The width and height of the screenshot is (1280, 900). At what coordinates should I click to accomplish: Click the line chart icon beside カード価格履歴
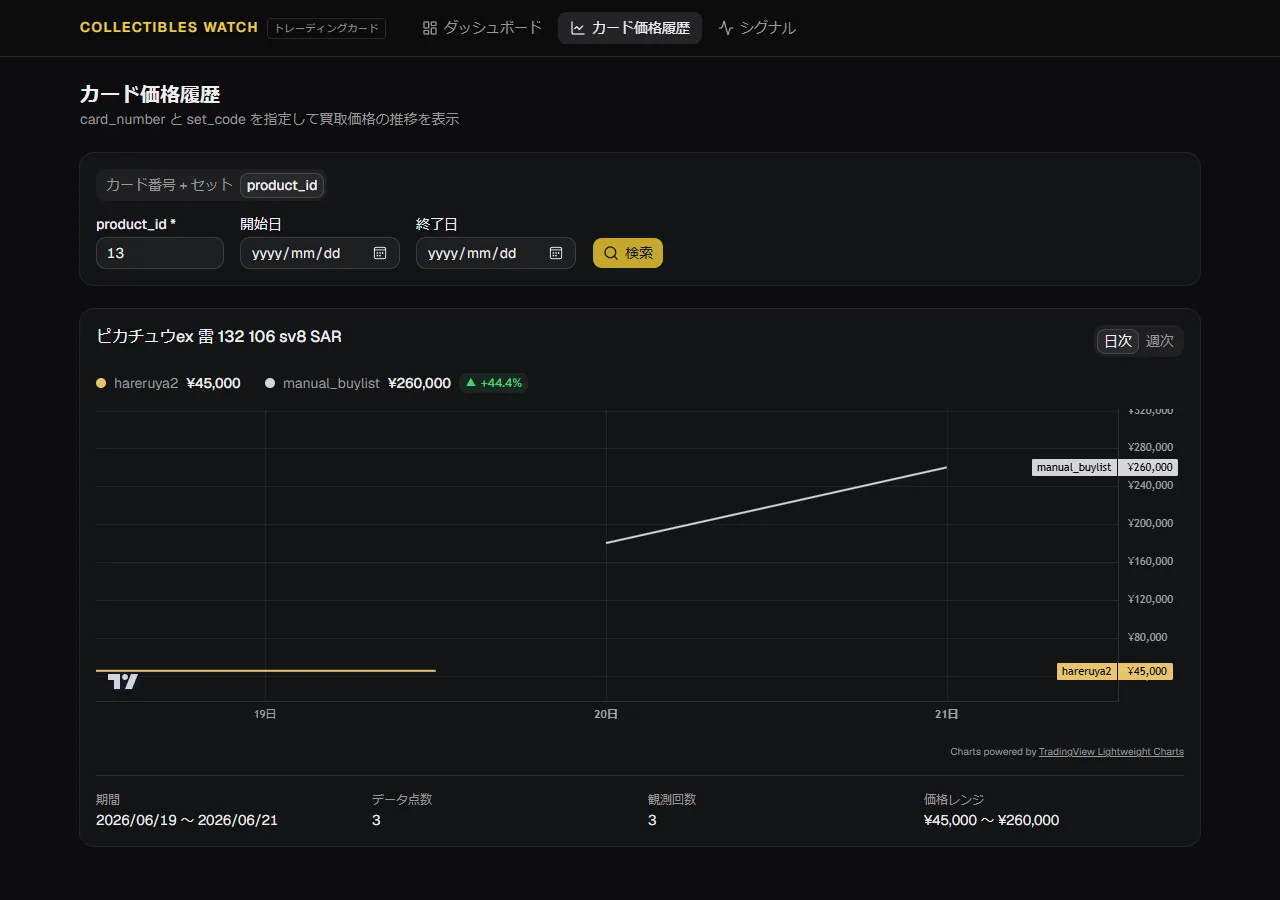578,28
